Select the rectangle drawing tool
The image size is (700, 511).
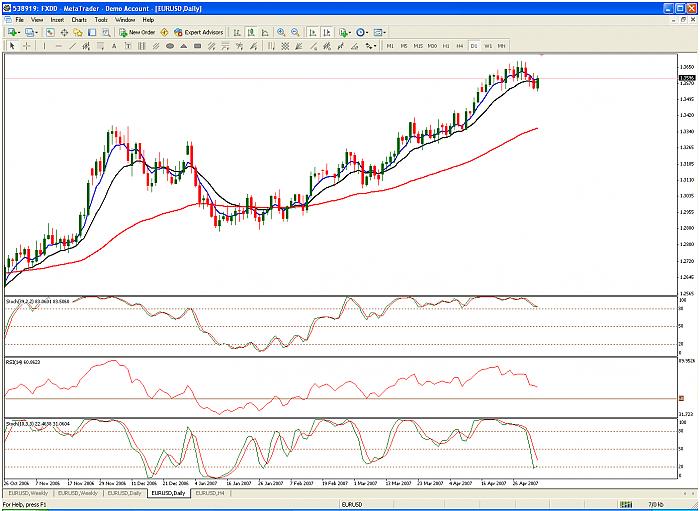[198, 46]
